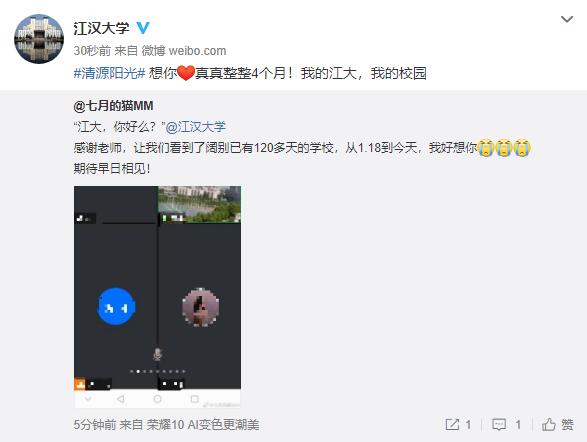Open the reposted screenshot image
Image resolution: width=587 pixels, height=442 pixels.
[157, 297]
